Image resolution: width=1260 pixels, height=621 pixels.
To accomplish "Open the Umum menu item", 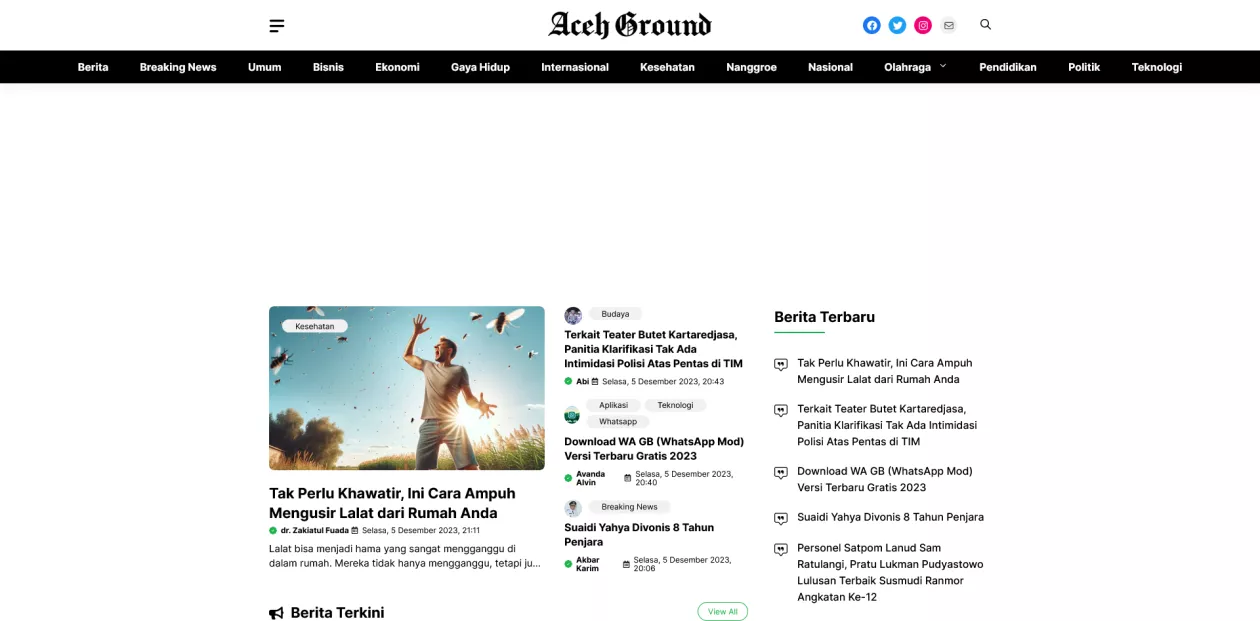I will [x=265, y=67].
